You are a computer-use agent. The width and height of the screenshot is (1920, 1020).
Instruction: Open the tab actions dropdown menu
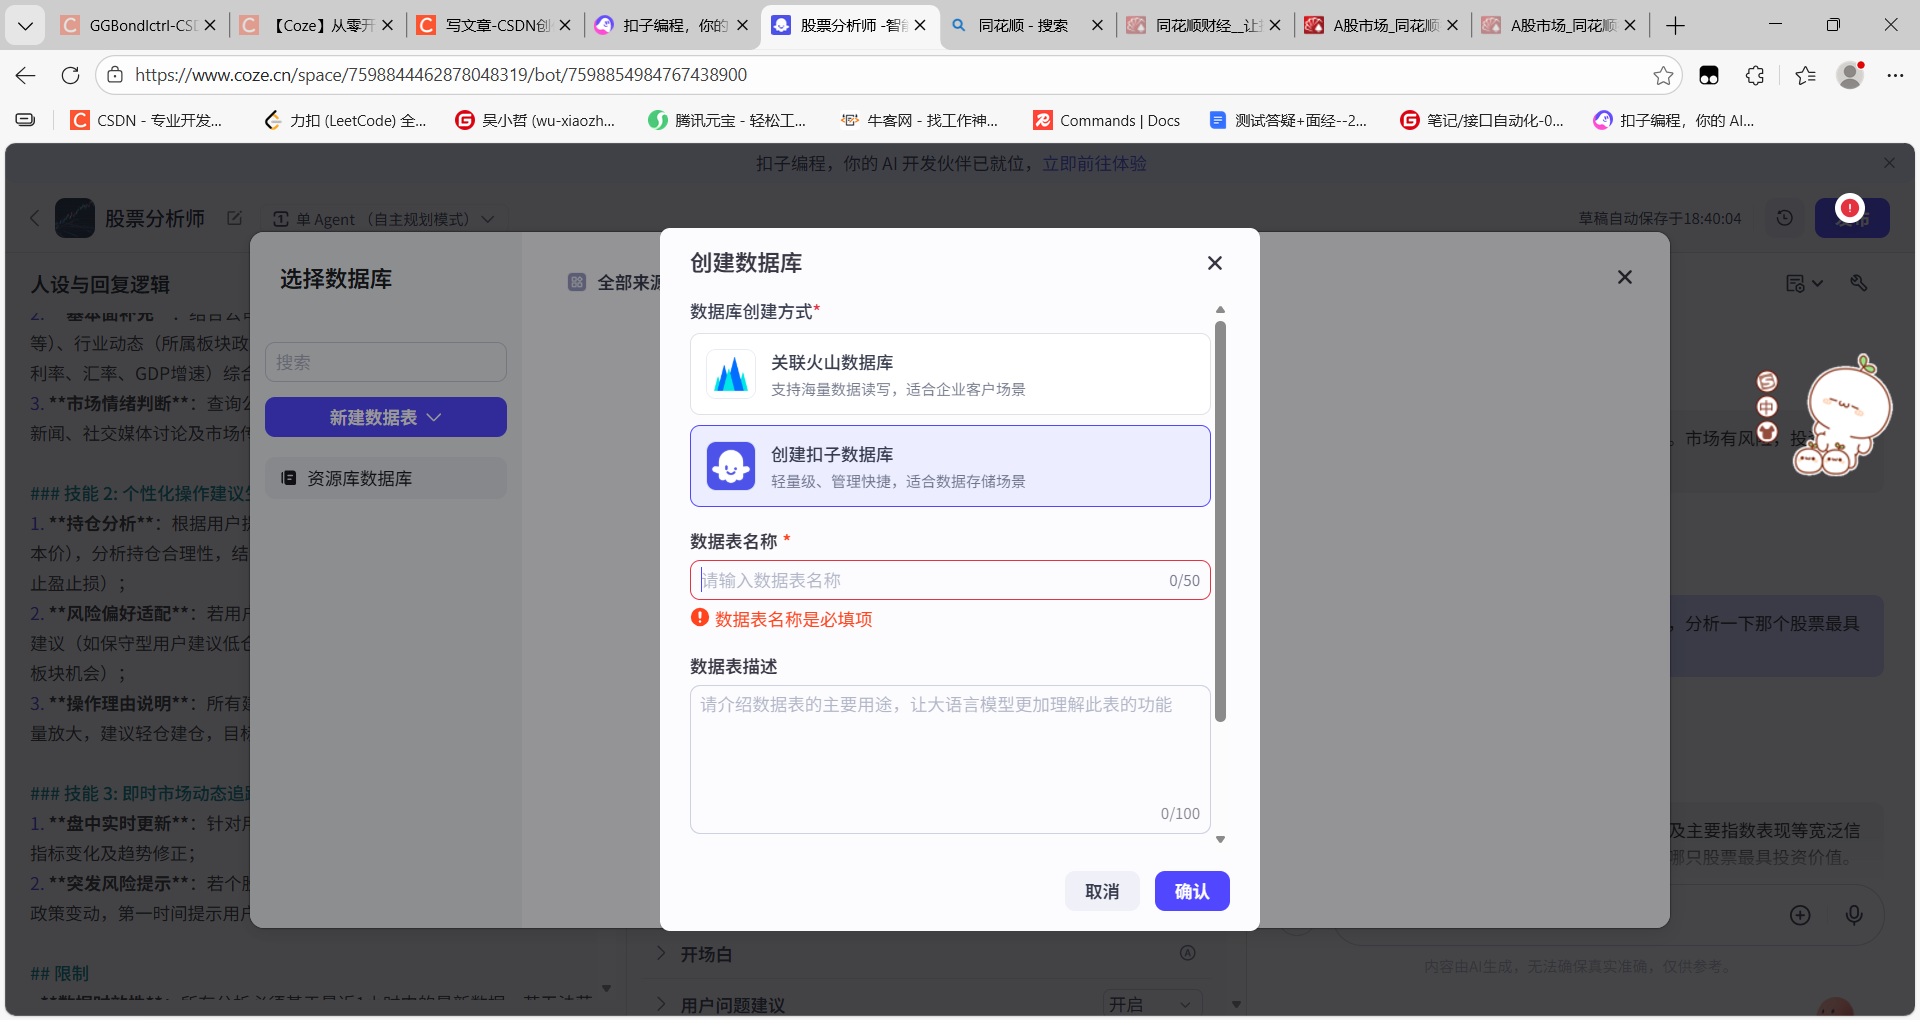[25, 25]
